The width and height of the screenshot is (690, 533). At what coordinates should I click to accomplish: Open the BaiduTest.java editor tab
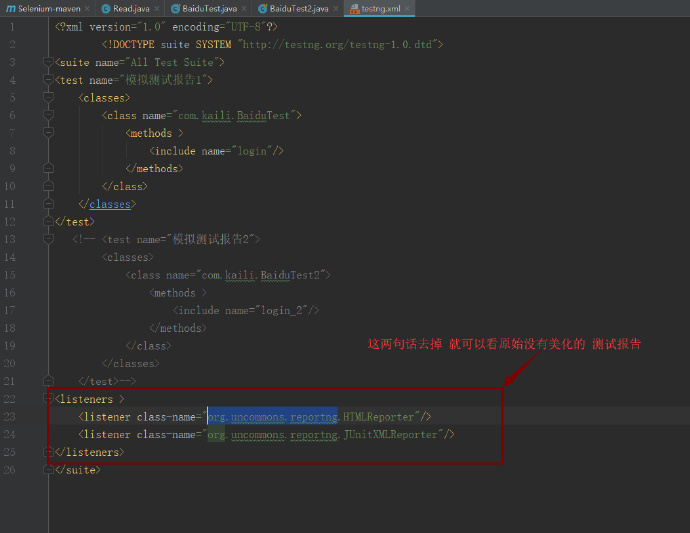(x=209, y=8)
